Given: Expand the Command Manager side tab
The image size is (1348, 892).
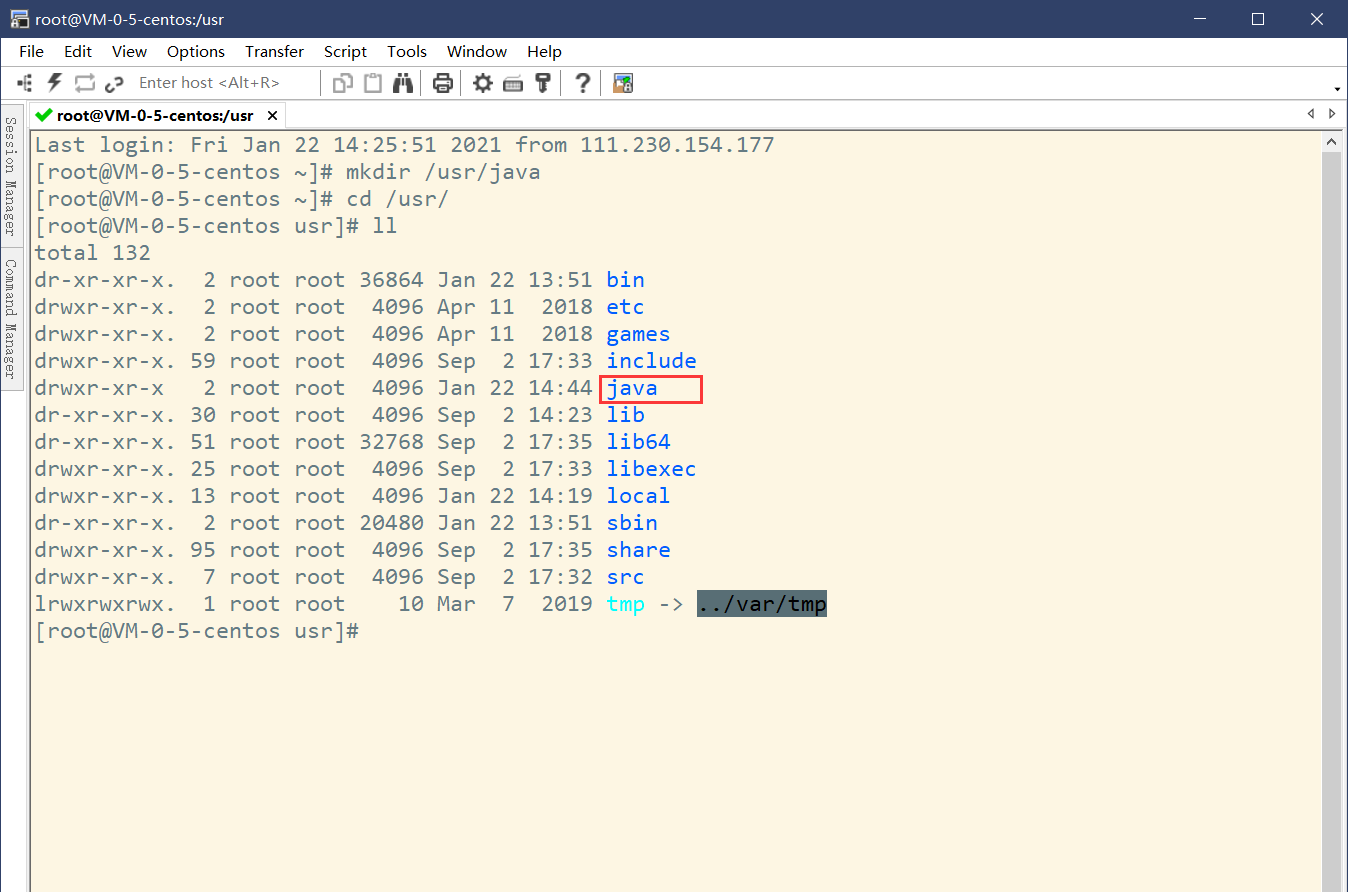Looking at the screenshot, I should (x=10, y=318).
